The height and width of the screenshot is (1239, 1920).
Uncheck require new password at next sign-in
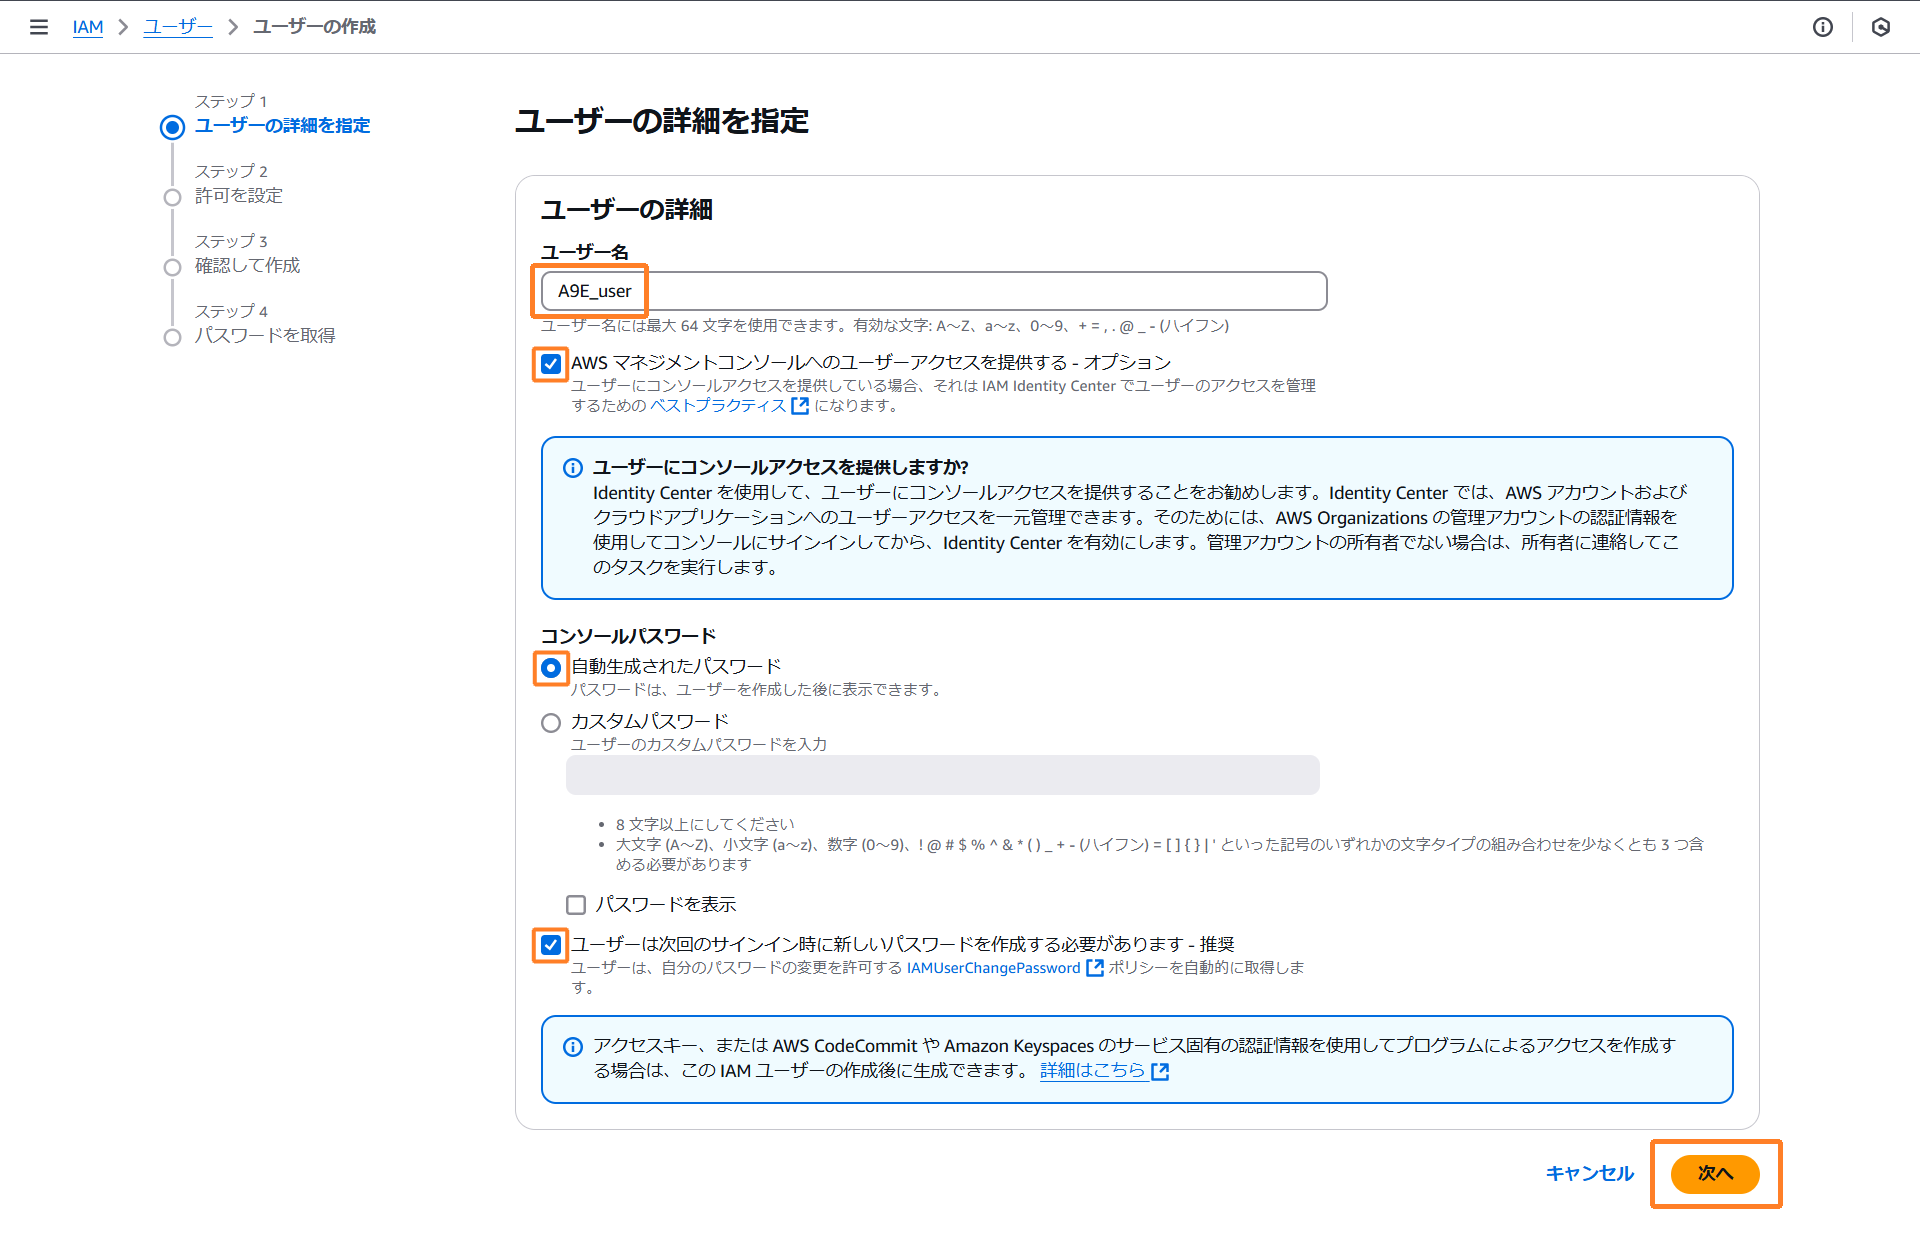[x=551, y=945]
